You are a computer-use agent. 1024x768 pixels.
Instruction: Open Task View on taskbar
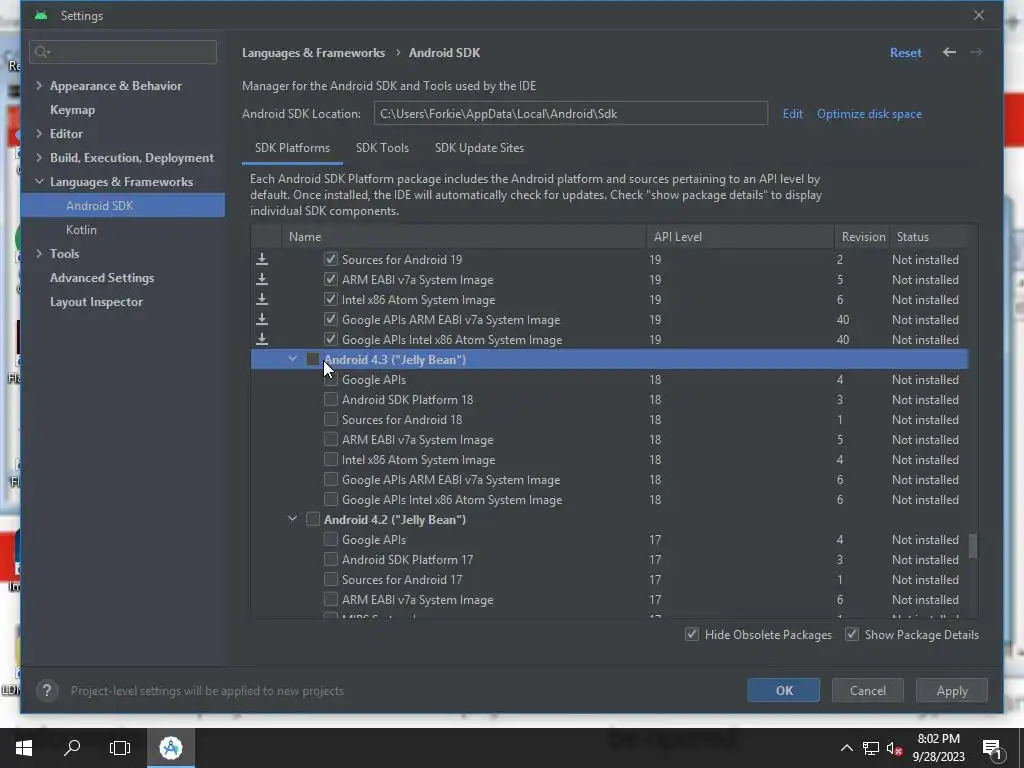click(120, 748)
